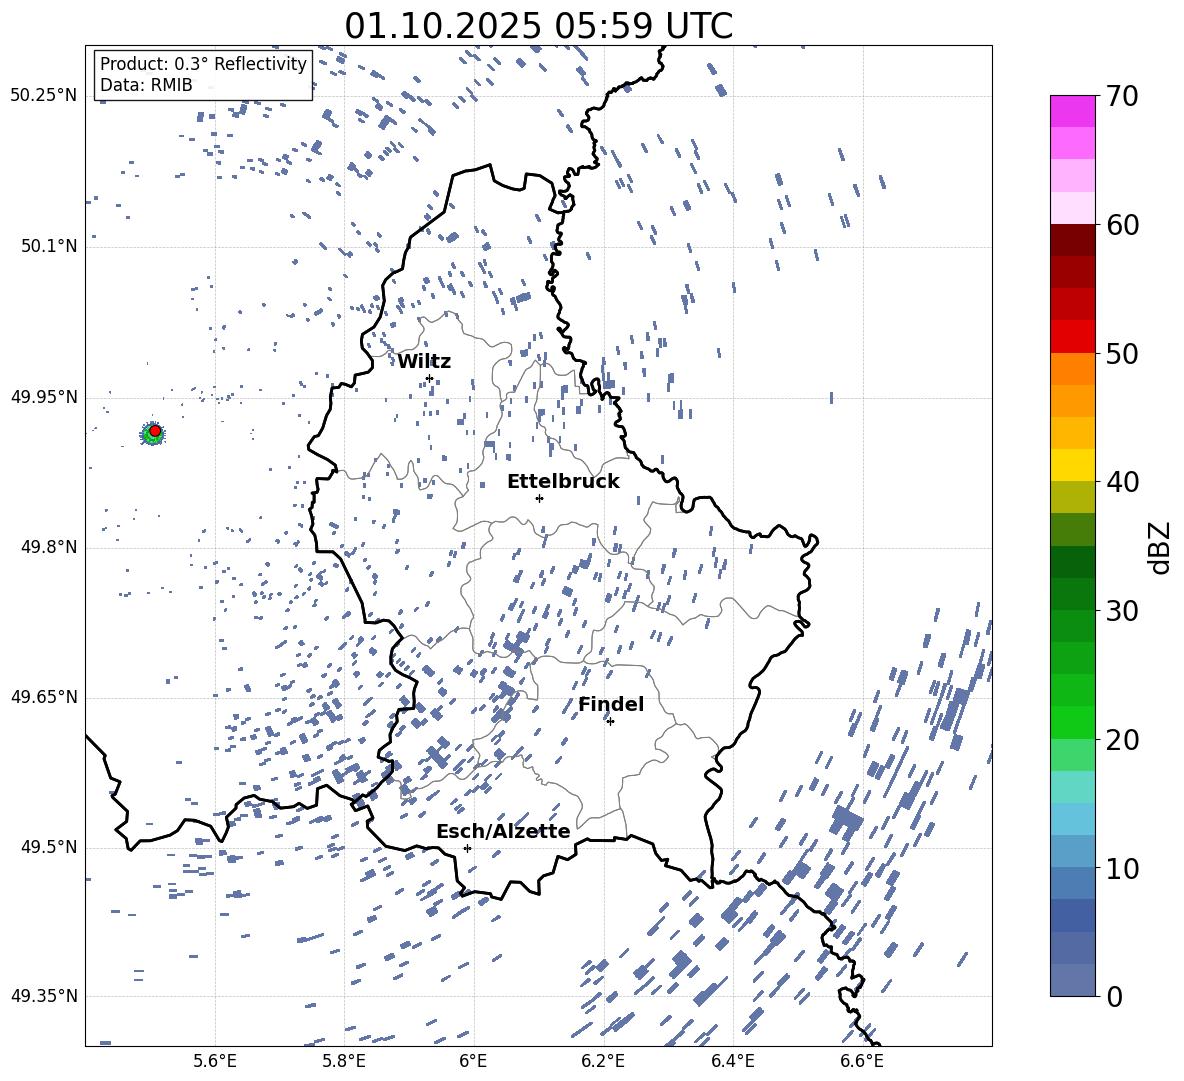The image size is (1184, 1081).
Task: Click the colorbar tick label 30
Action: [1122, 611]
